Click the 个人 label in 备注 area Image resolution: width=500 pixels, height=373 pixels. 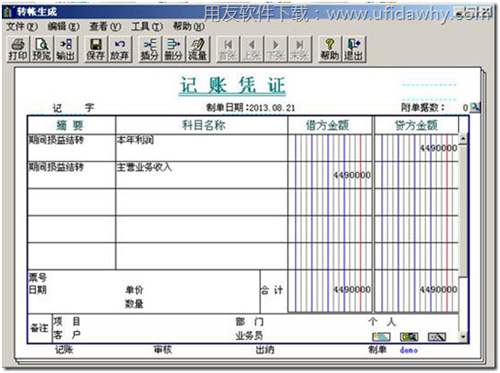point(382,322)
